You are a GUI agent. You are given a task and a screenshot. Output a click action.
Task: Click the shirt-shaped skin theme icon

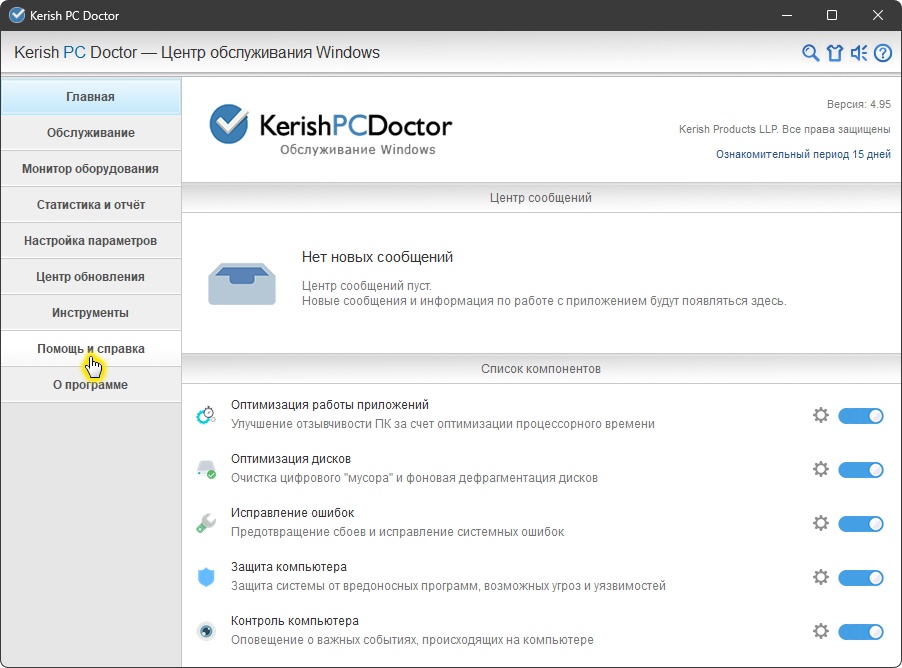(835, 53)
